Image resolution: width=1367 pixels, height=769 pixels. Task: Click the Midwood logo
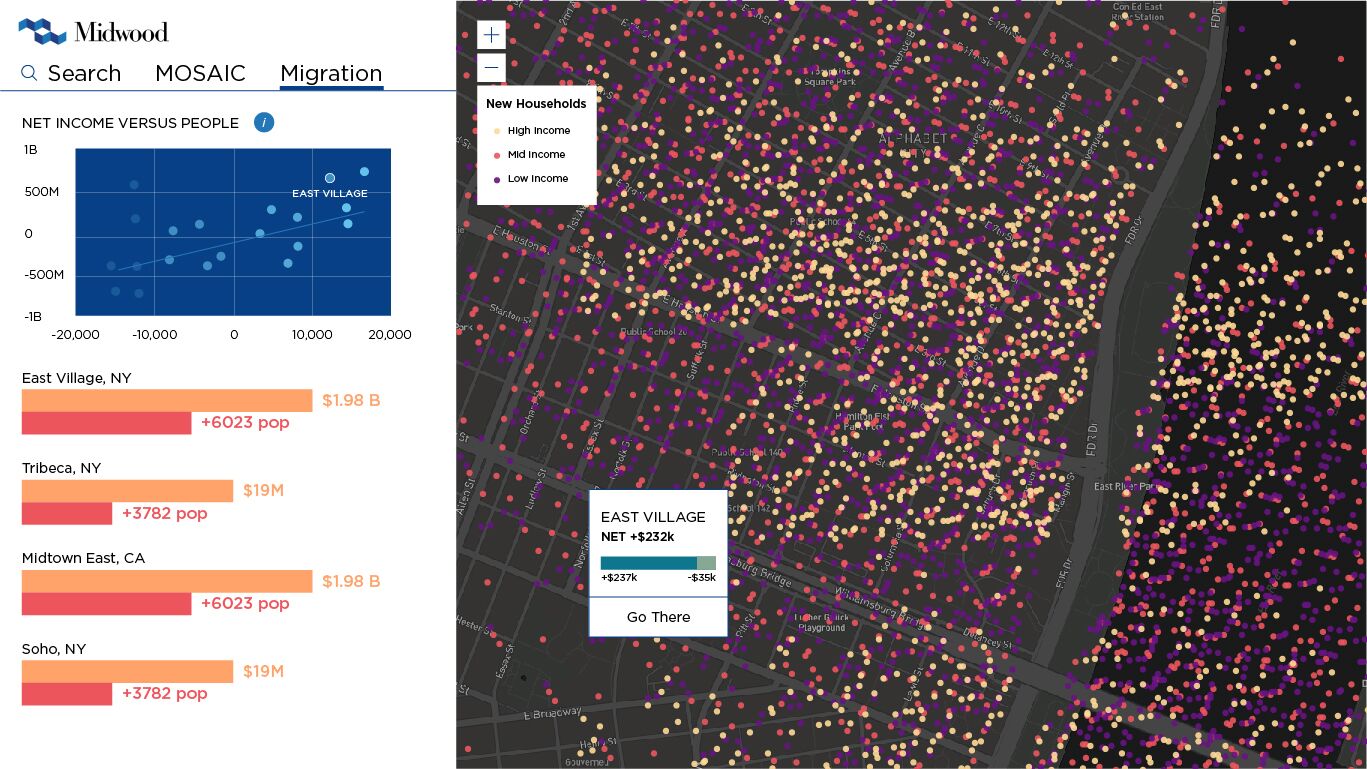click(93, 31)
